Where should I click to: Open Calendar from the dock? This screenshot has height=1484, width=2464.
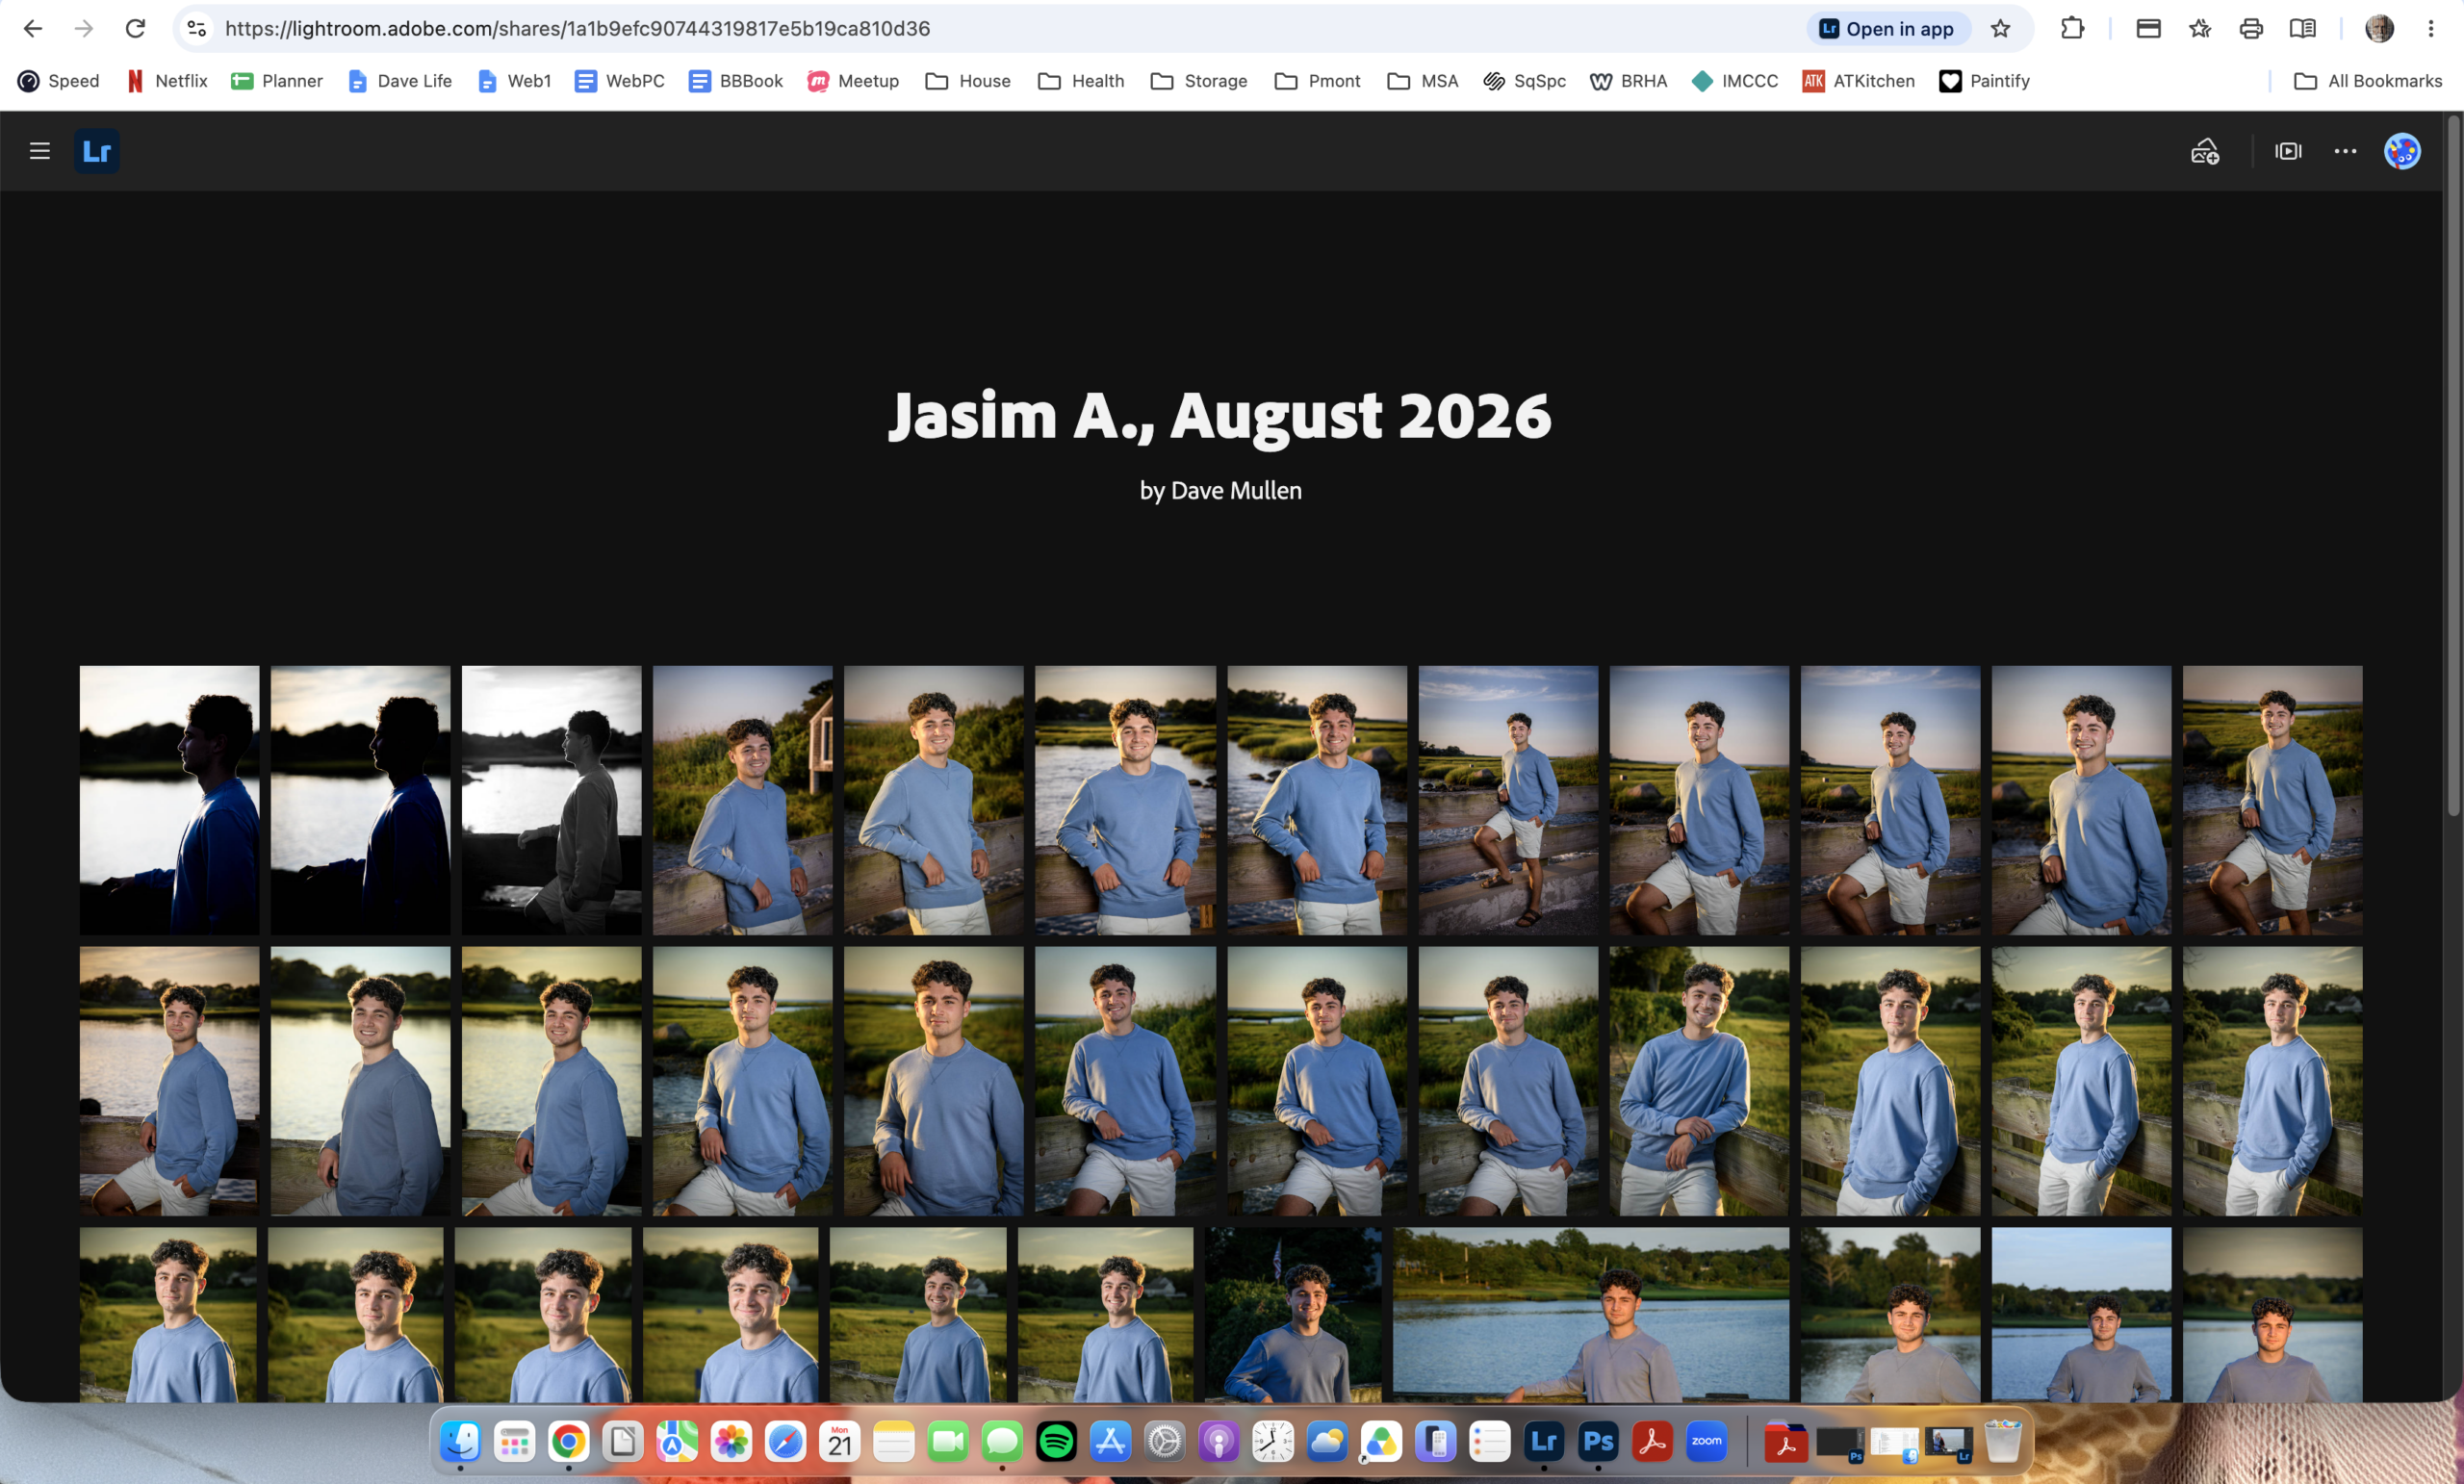(840, 1442)
